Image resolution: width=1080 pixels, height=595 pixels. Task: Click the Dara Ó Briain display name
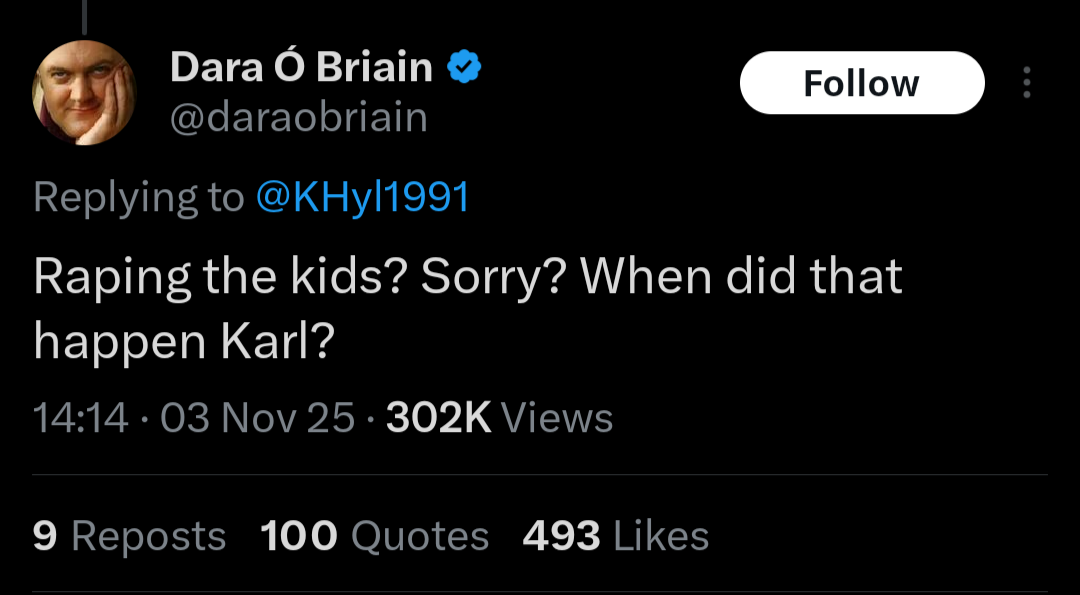coord(301,68)
